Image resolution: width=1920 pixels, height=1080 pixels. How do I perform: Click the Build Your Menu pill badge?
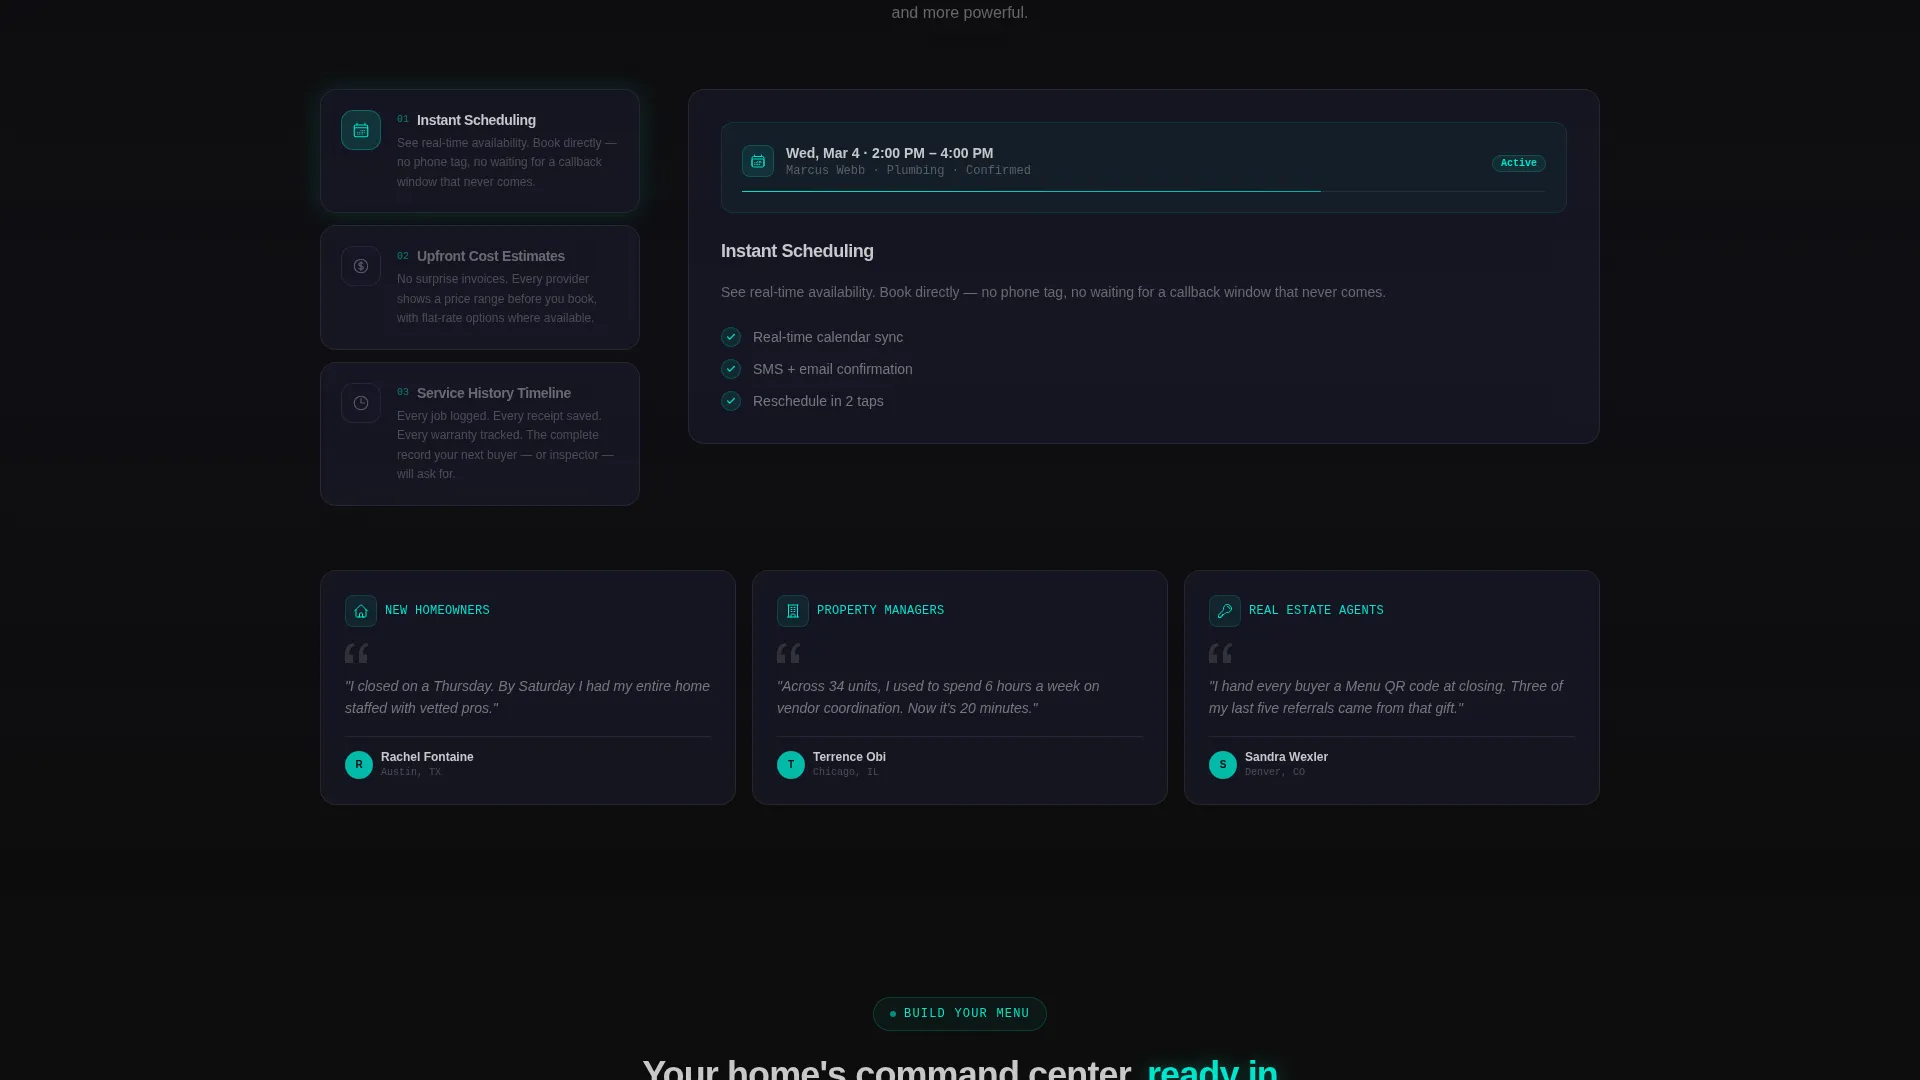(x=960, y=1014)
